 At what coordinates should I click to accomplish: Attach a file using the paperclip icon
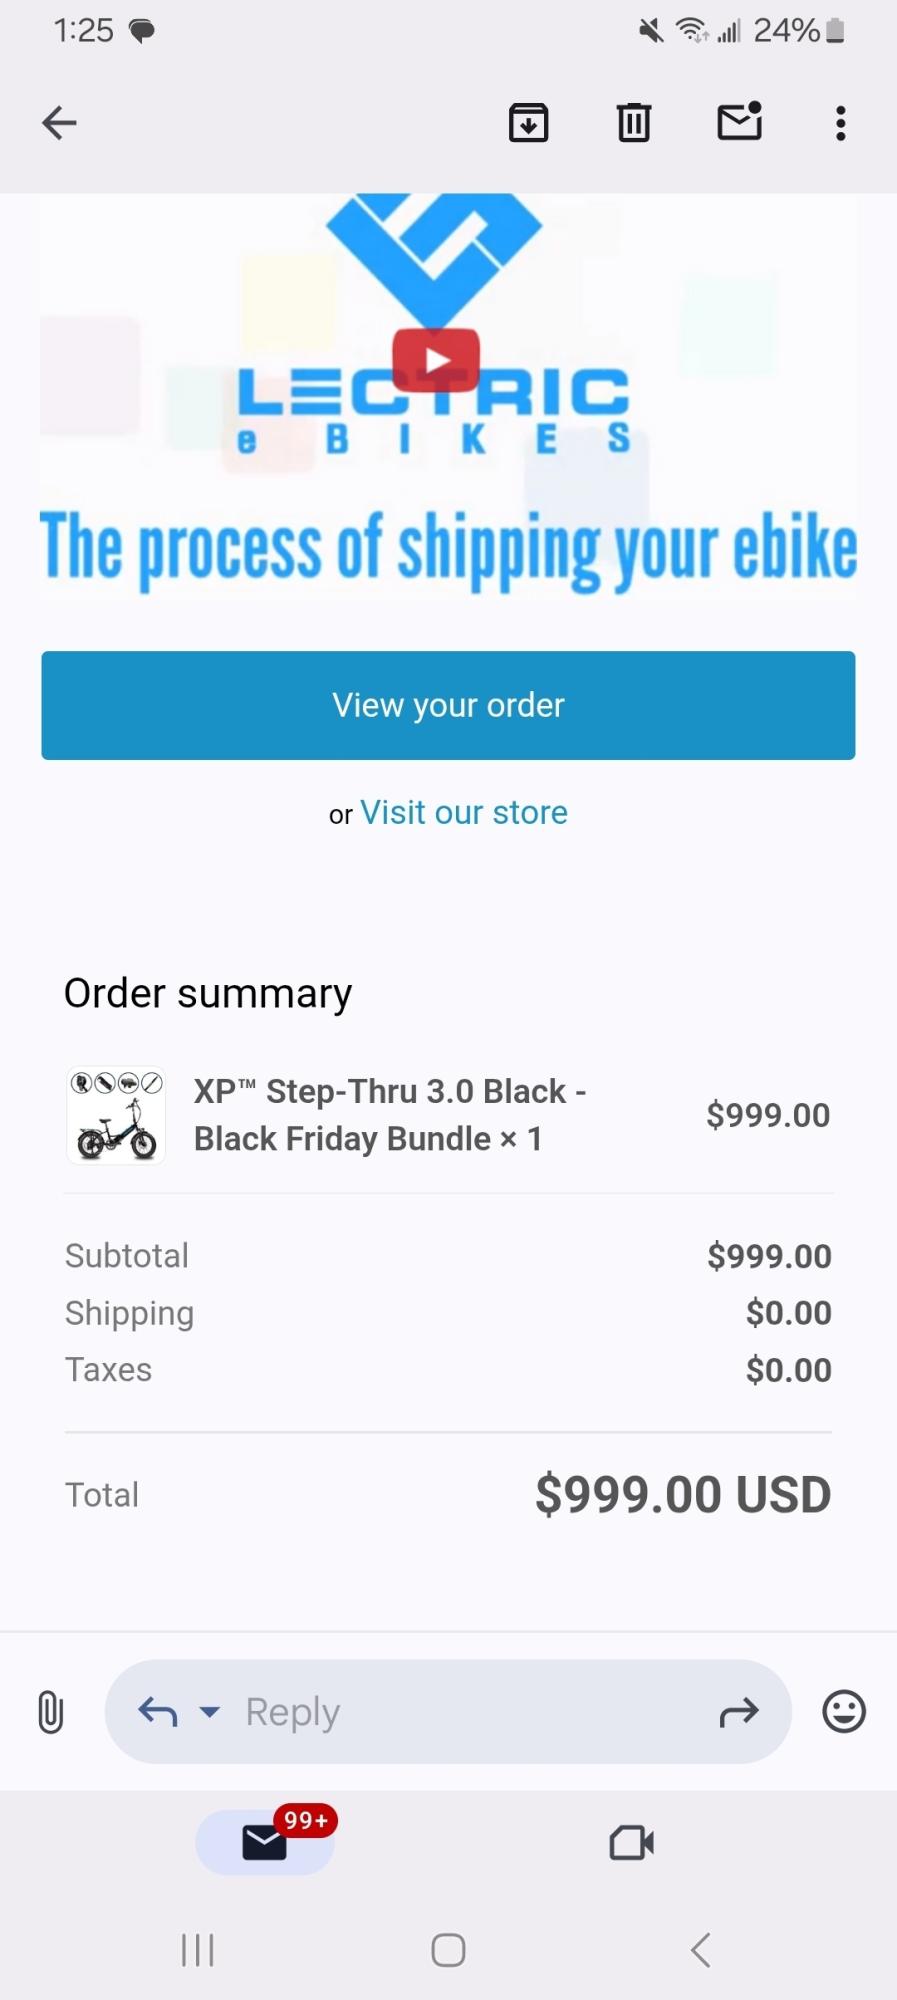[50, 1711]
